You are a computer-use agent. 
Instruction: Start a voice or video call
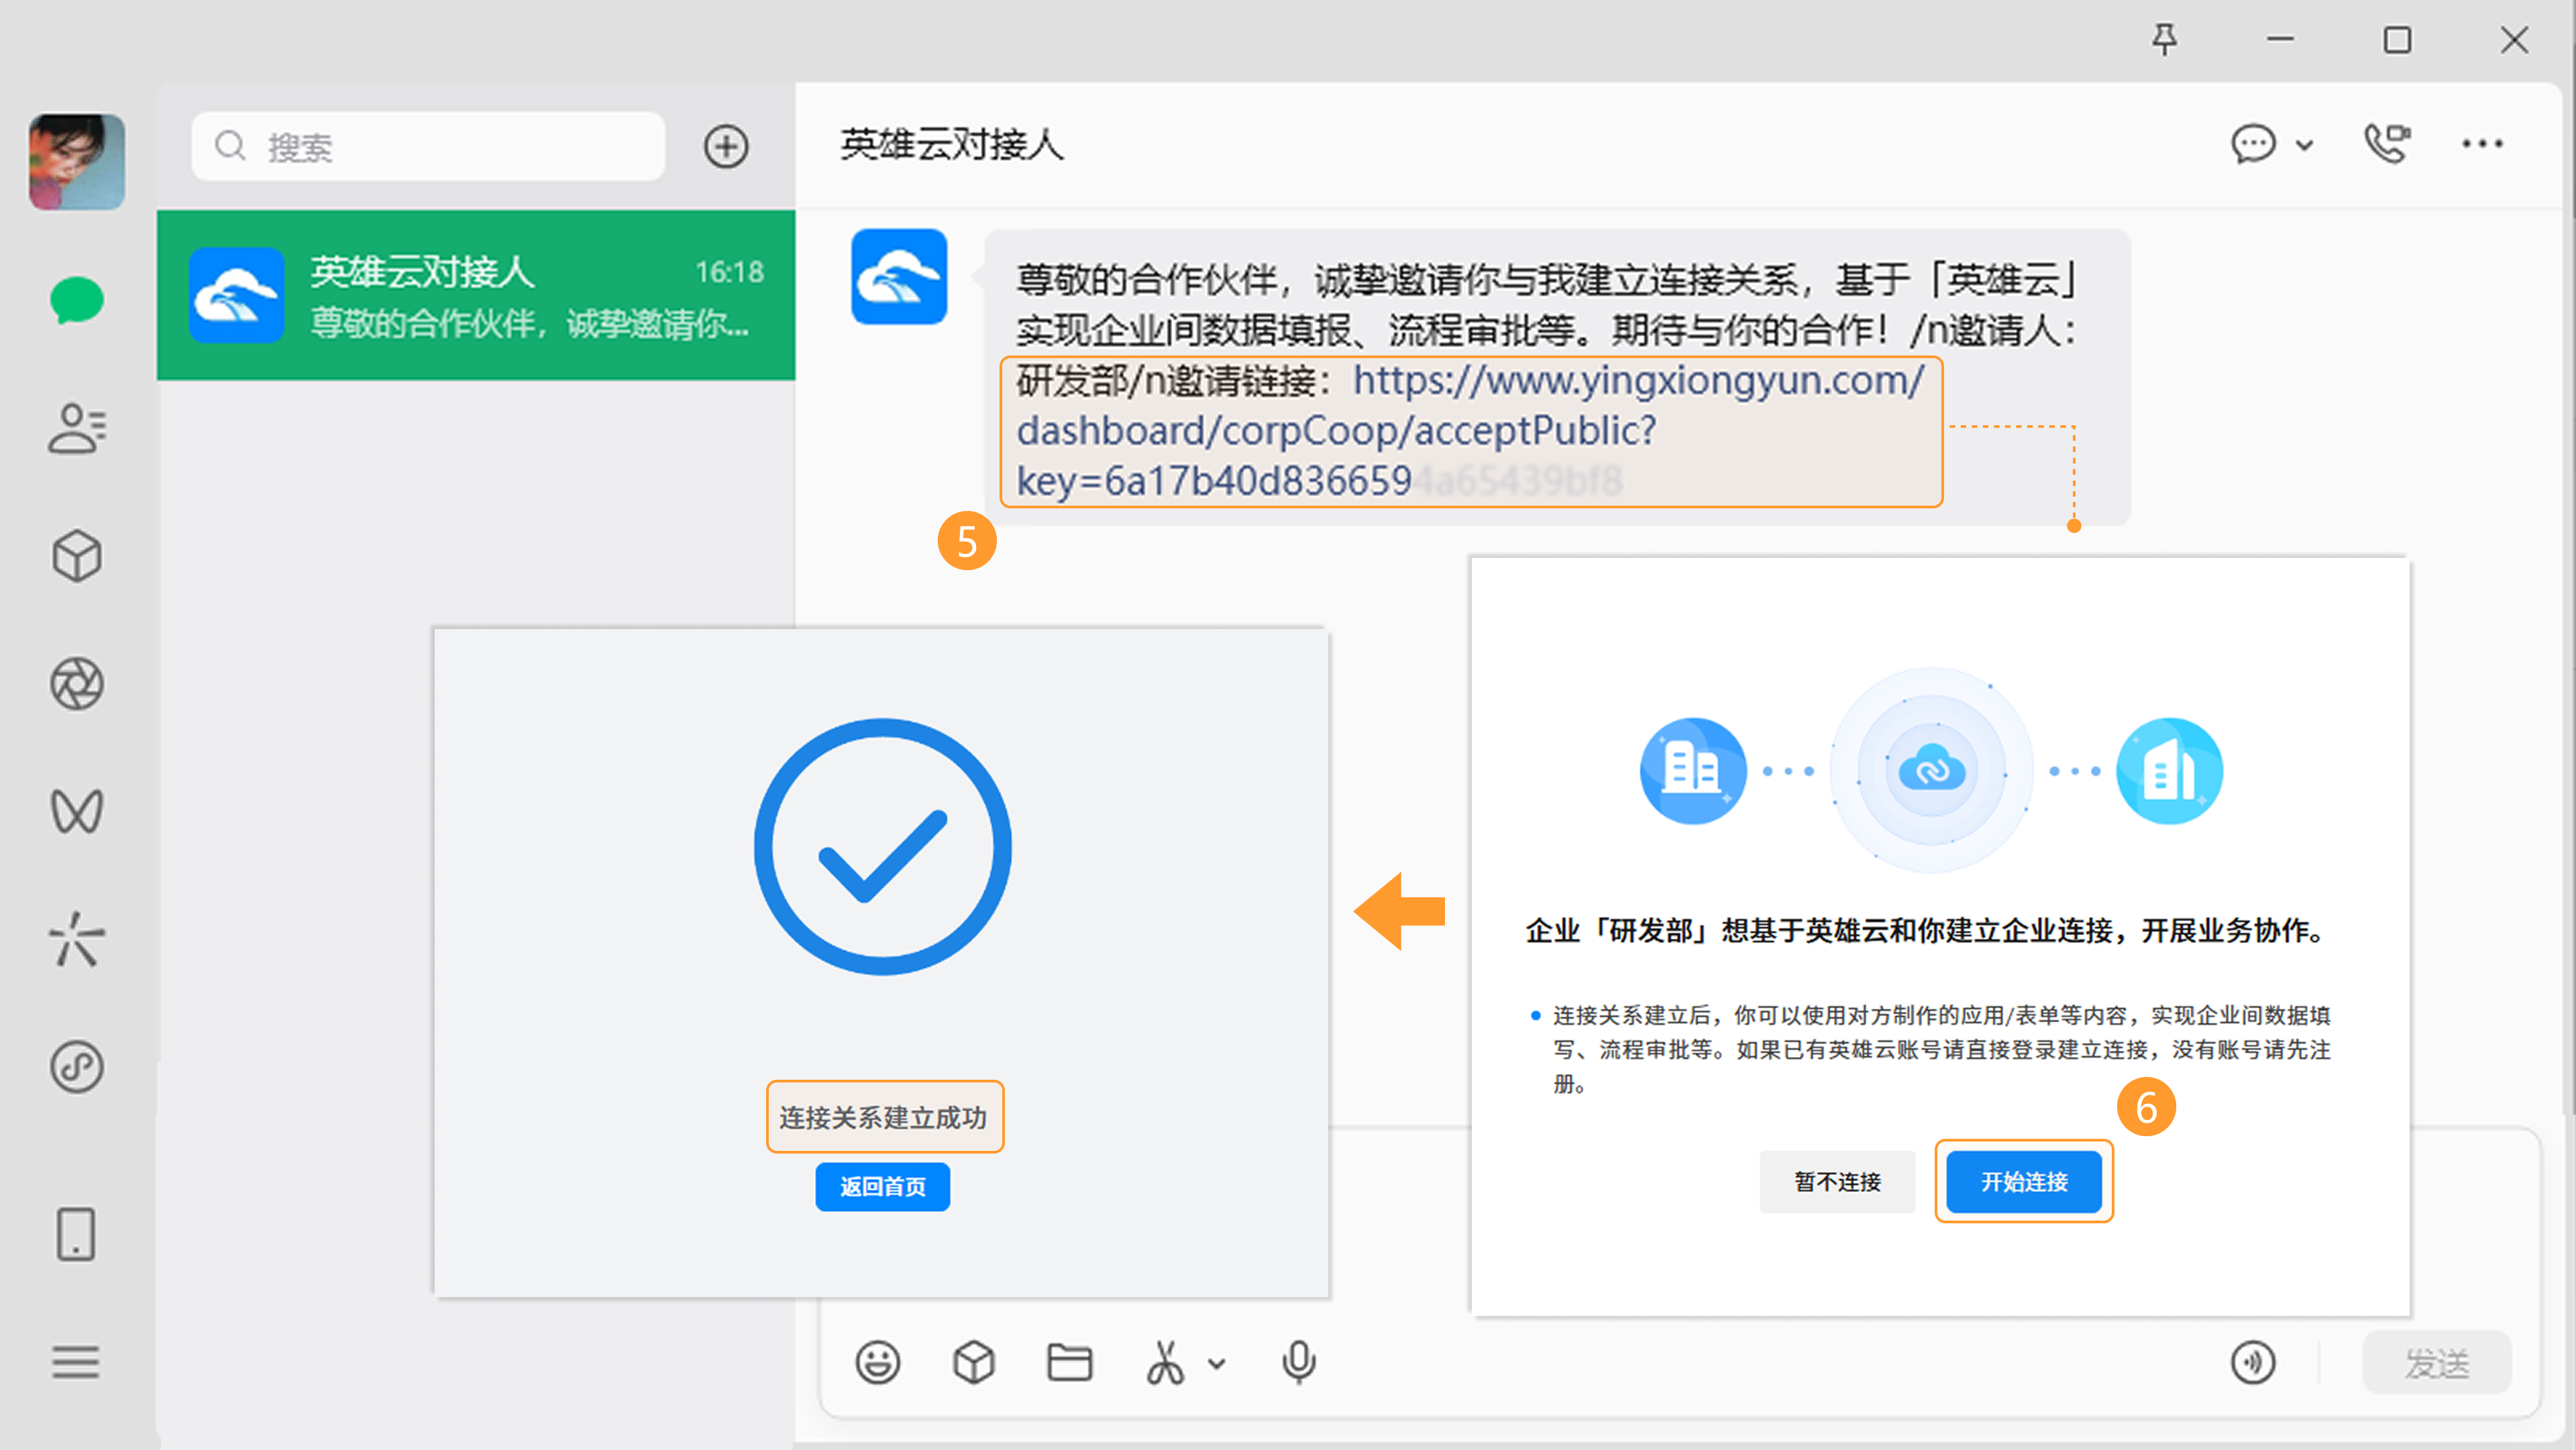point(2387,144)
